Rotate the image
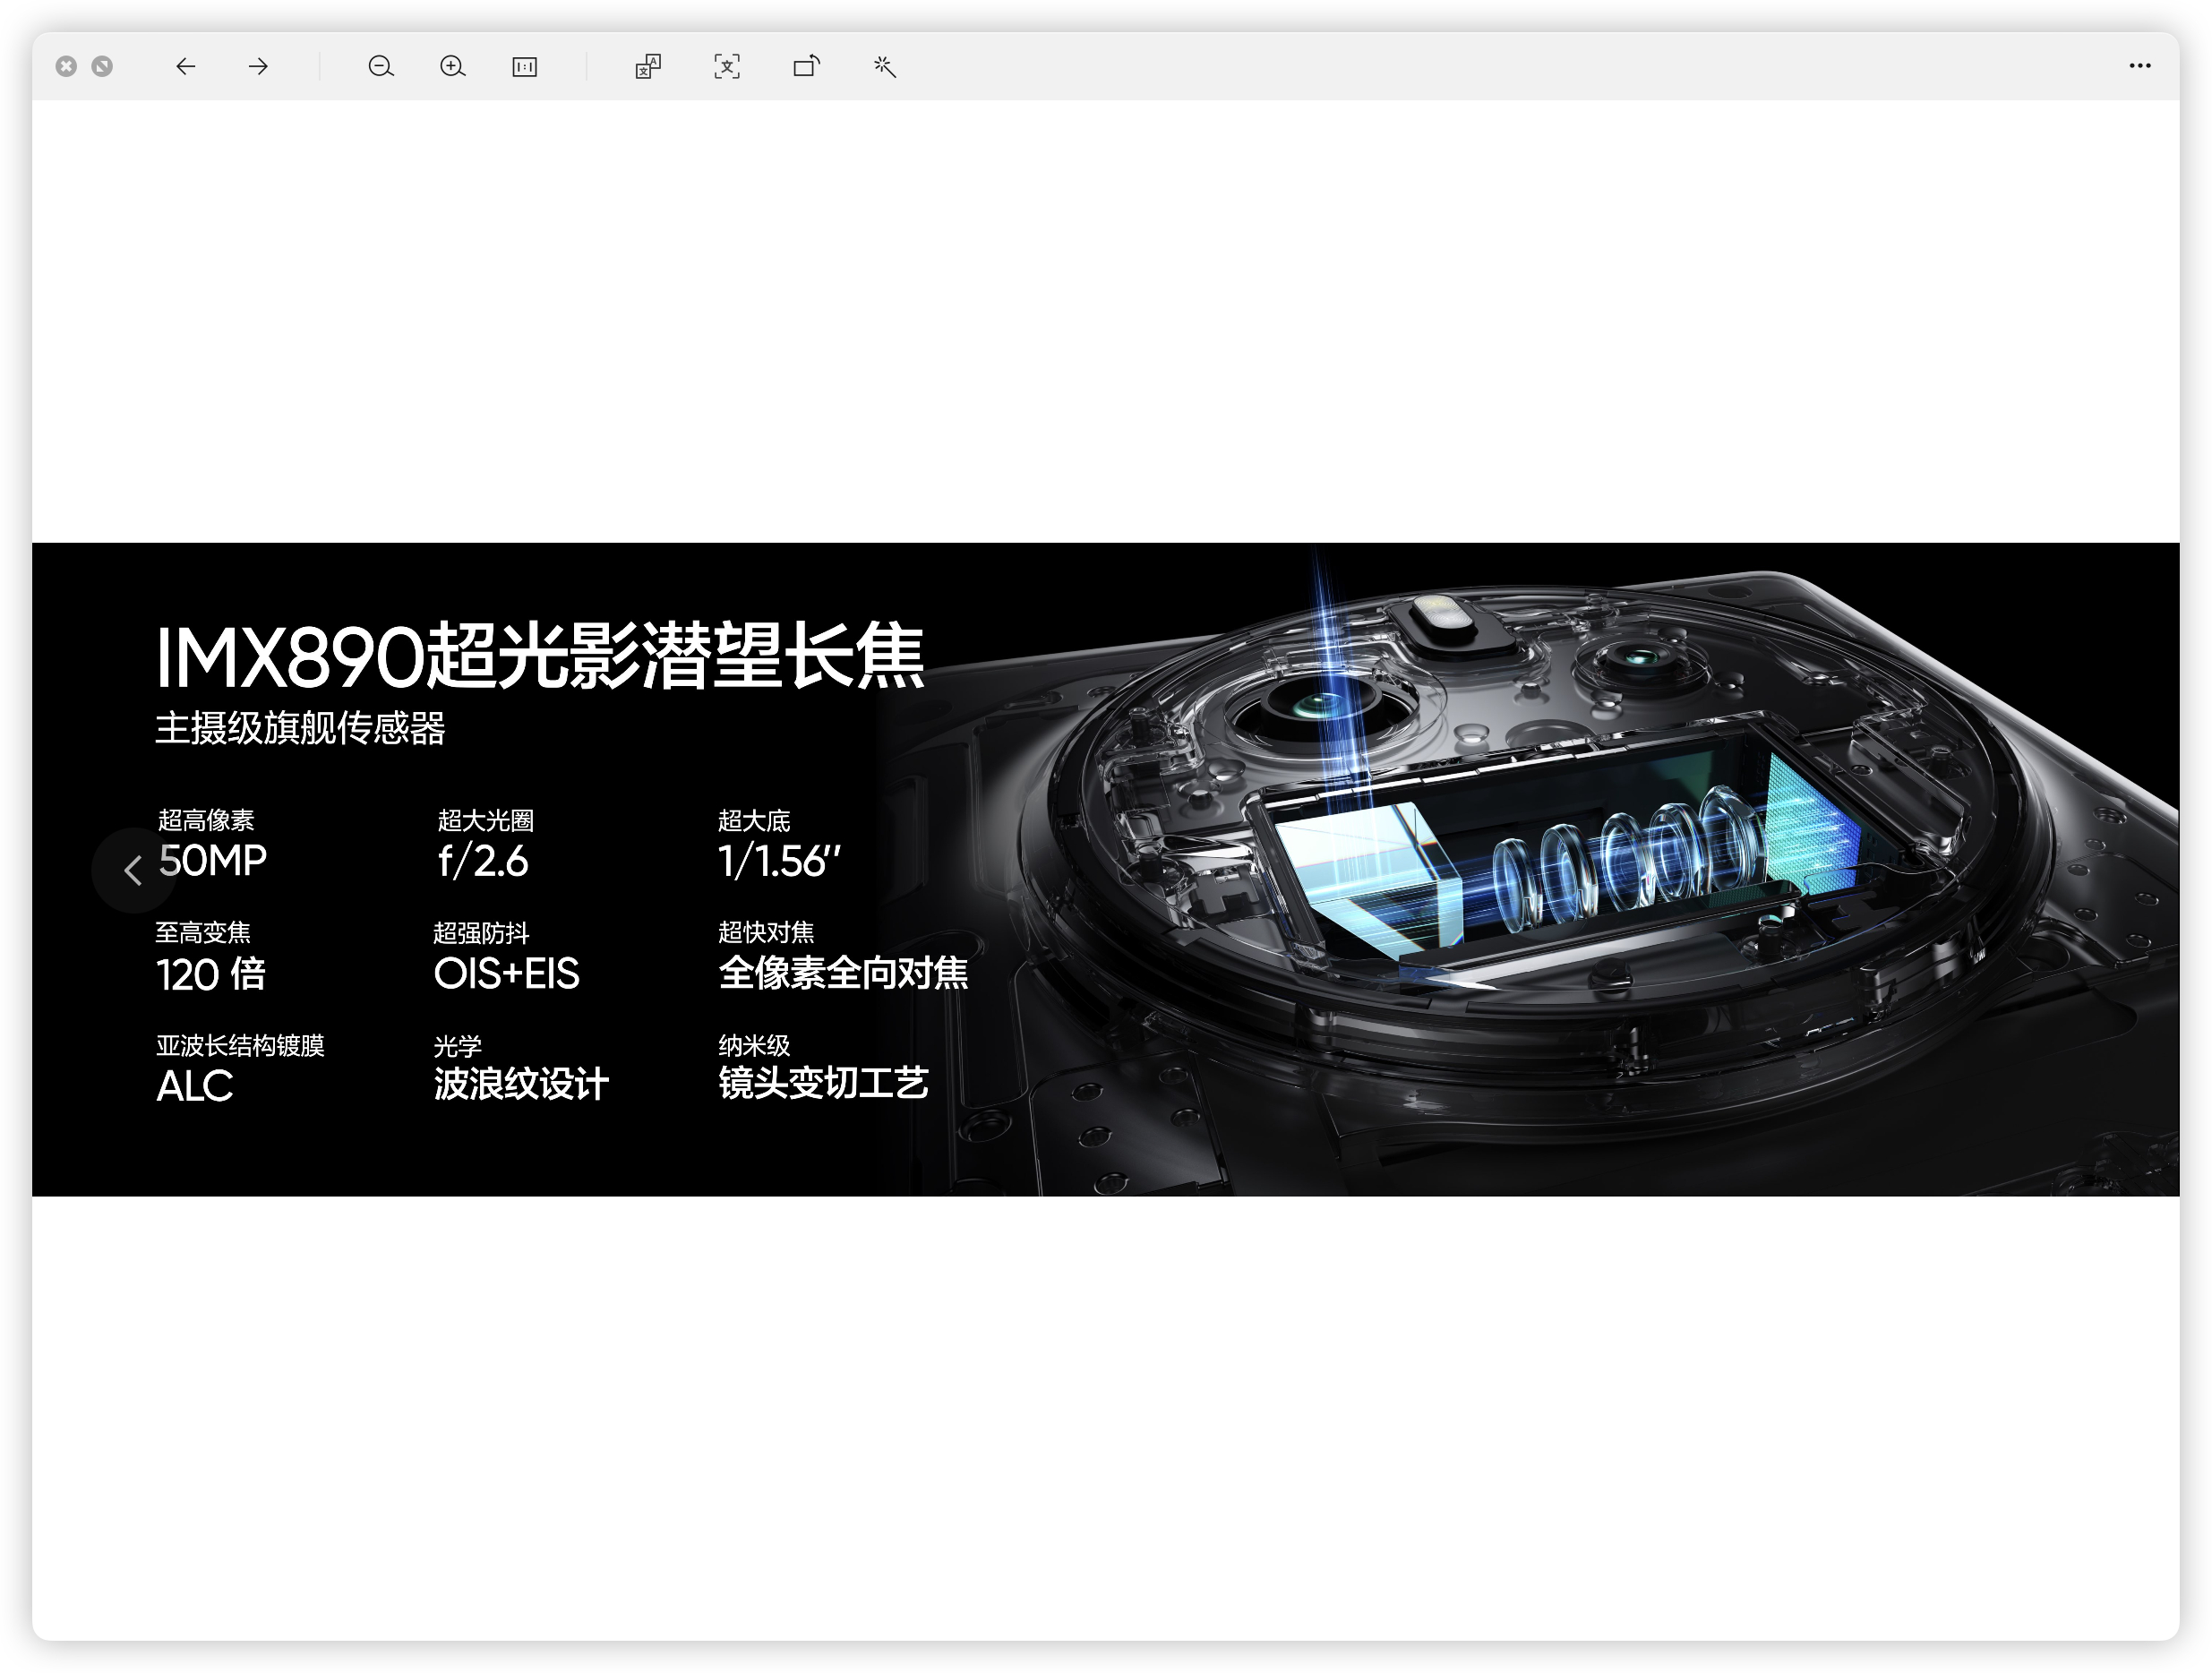This screenshot has height=1673, width=2212. [x=806, y=66]
